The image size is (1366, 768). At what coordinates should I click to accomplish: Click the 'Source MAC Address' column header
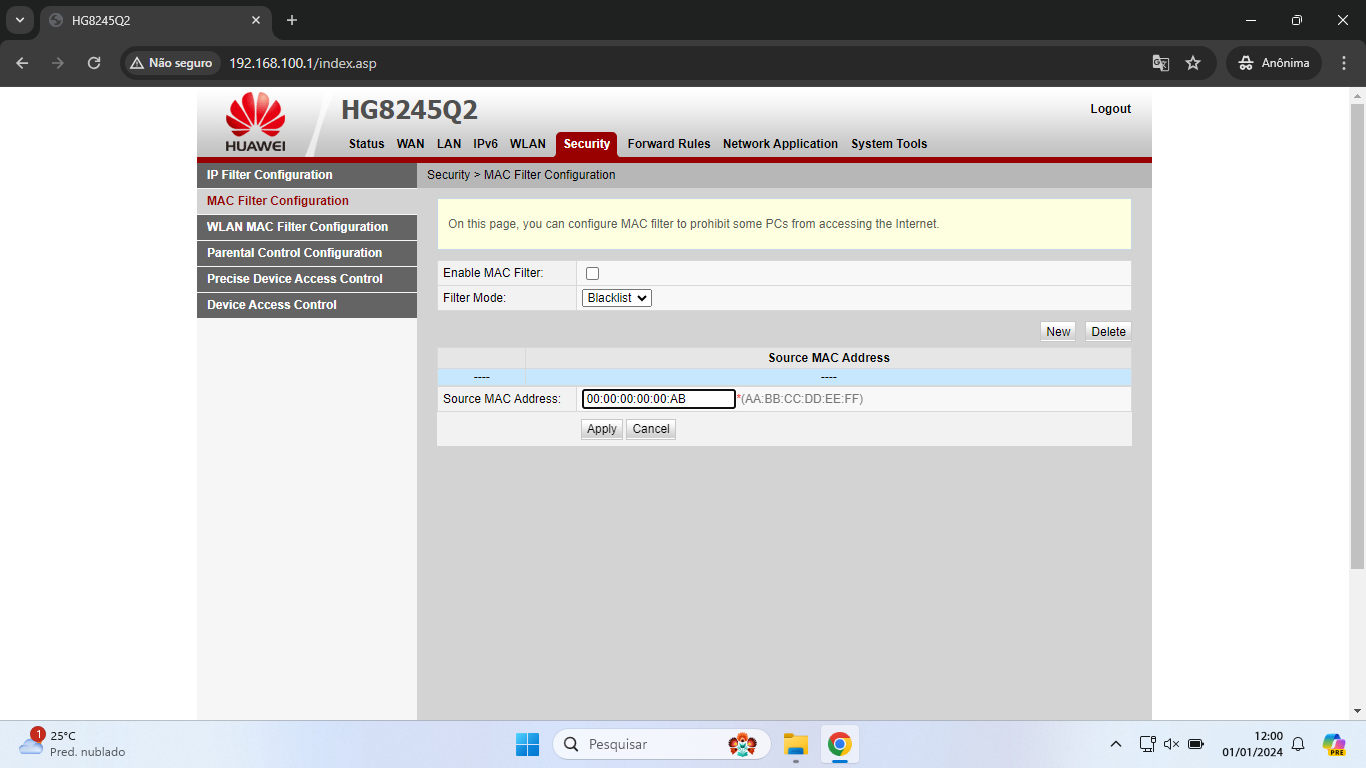[x=829, y=358]
